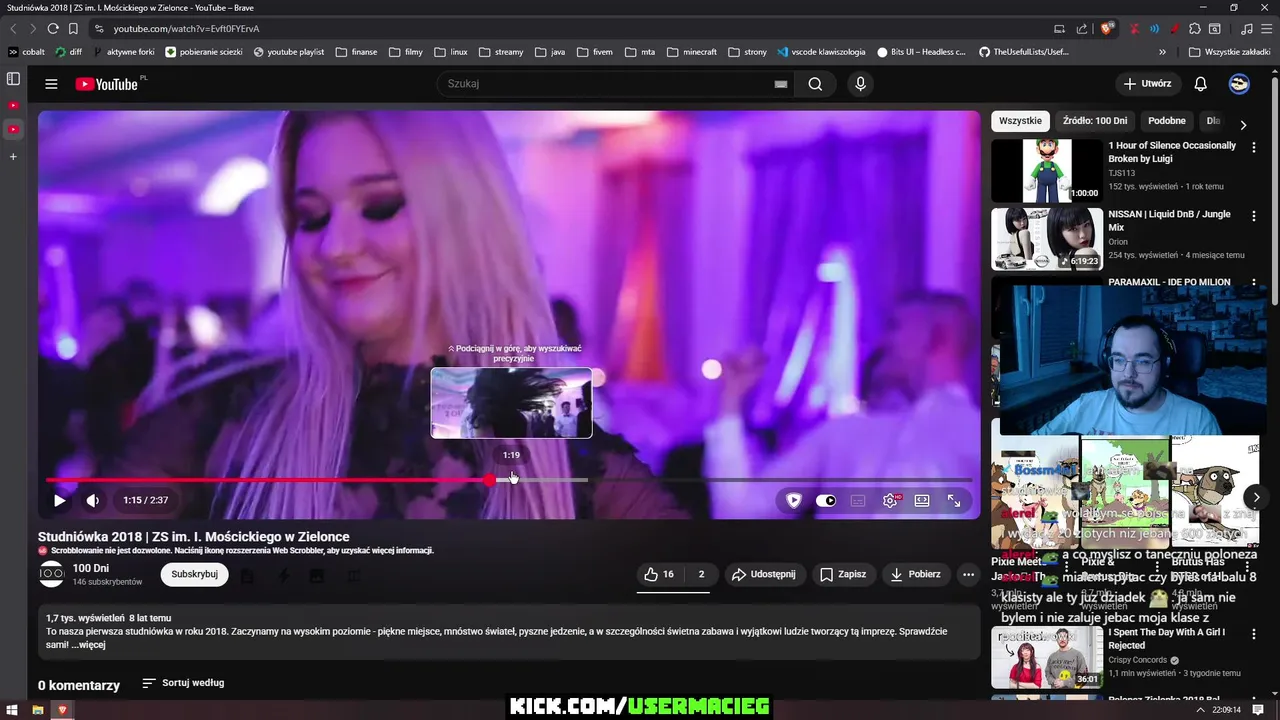Go back with browser back arrow

13,29
